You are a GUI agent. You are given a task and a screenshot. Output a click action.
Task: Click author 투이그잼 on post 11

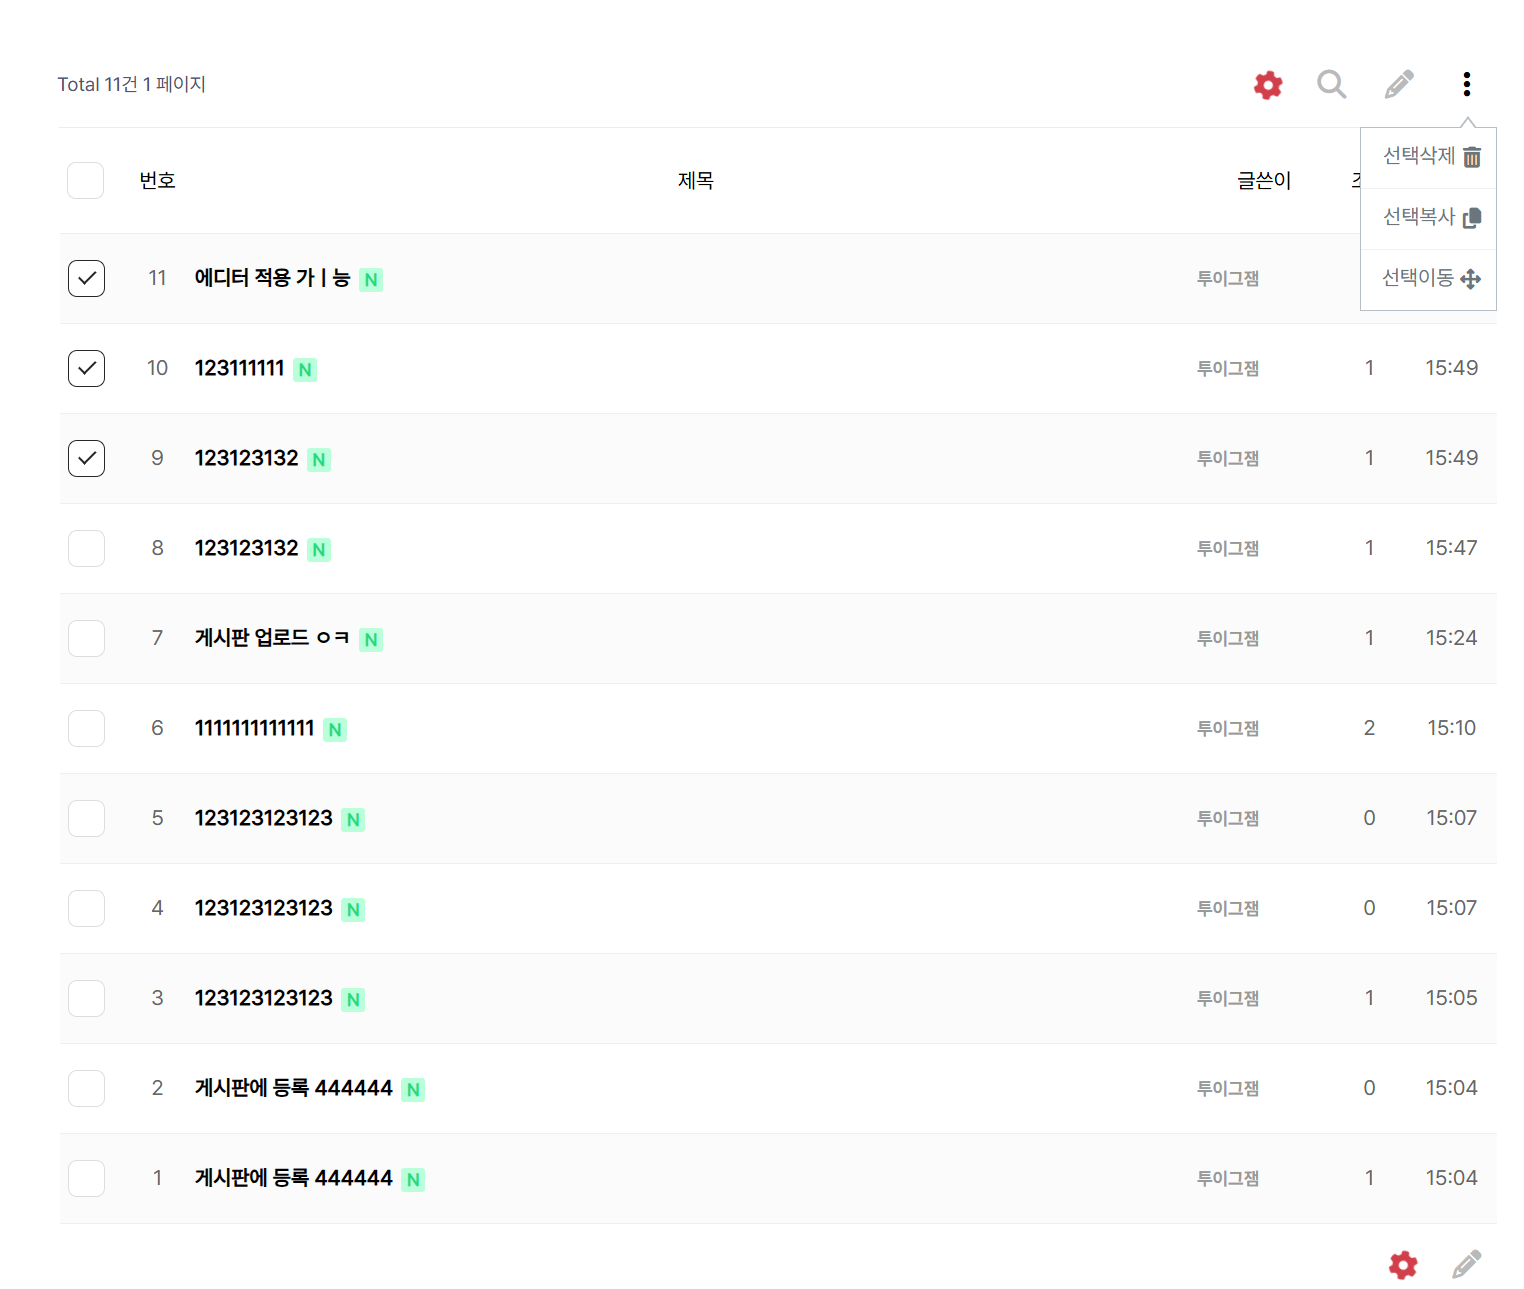pyautogui.click(x=1228, y=279)
